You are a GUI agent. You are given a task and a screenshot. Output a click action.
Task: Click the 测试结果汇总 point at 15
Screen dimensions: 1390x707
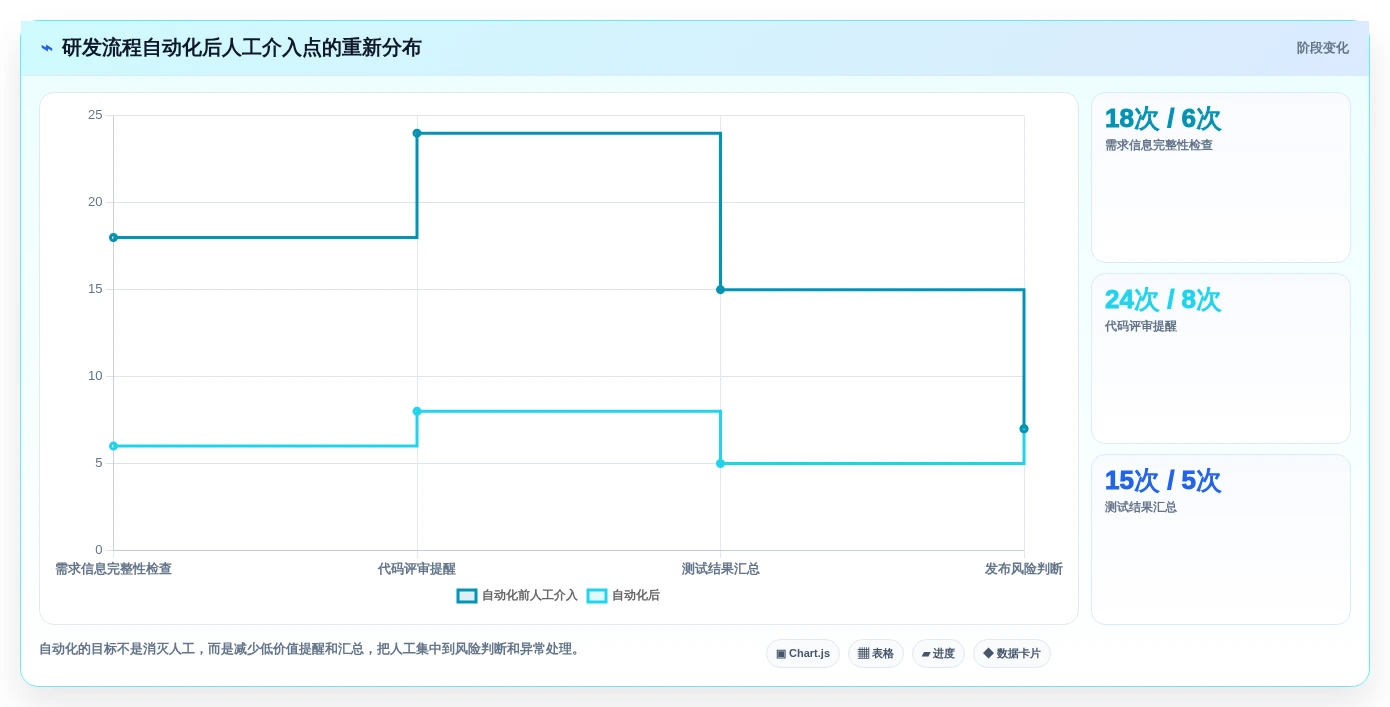click(720, 290)
